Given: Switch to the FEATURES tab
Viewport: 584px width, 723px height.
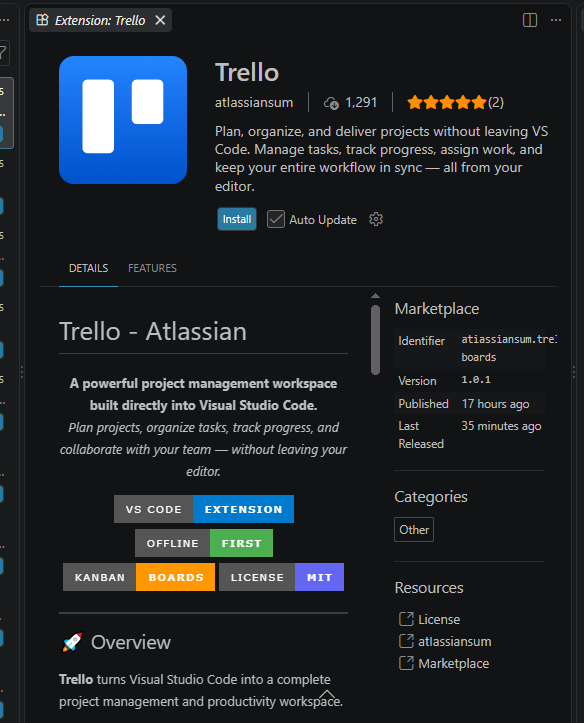Looking at the screenshot, I should pyautogui.click(x=152, y=268).
